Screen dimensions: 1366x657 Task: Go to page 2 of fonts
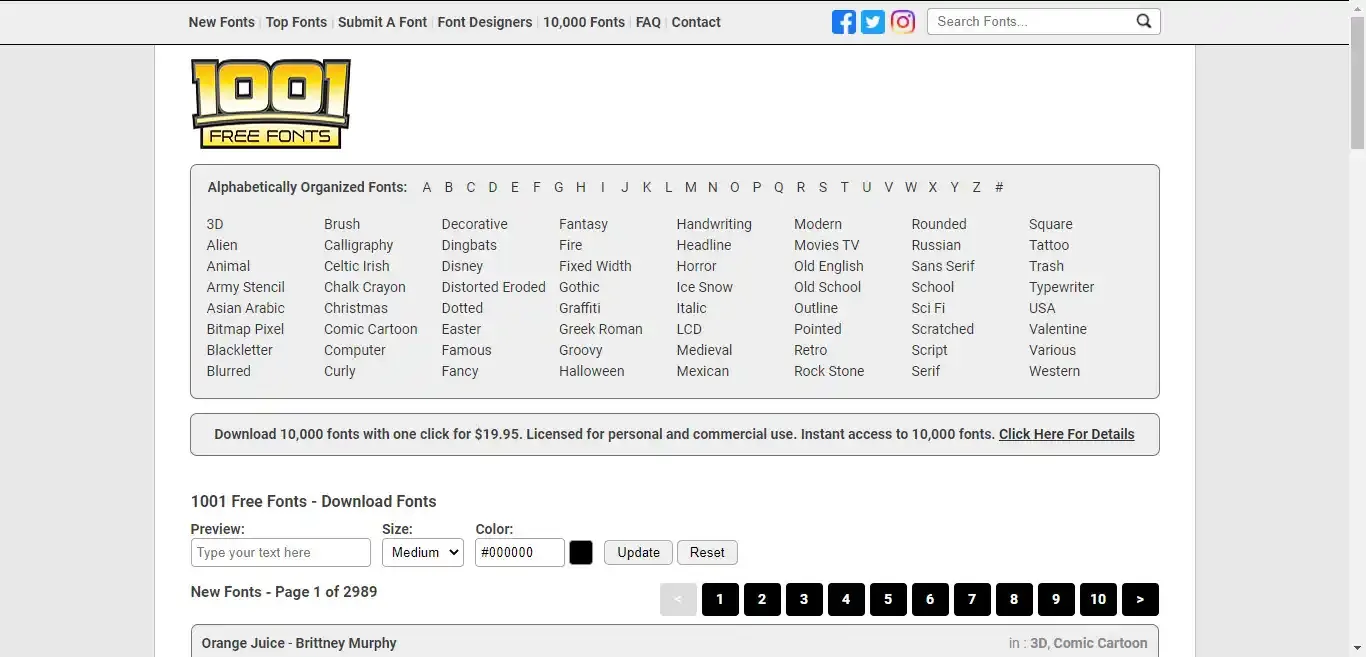tap(762, 599)
